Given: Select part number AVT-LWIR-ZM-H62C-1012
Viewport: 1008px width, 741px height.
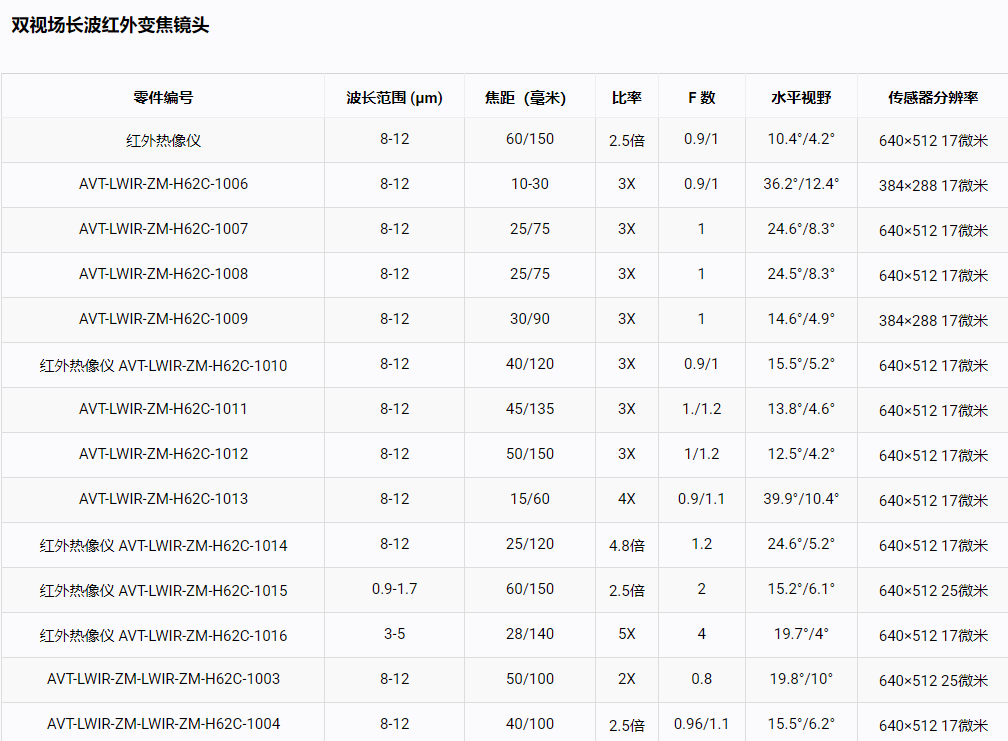Looking at the screenshot, I should [x=163, y=454].
